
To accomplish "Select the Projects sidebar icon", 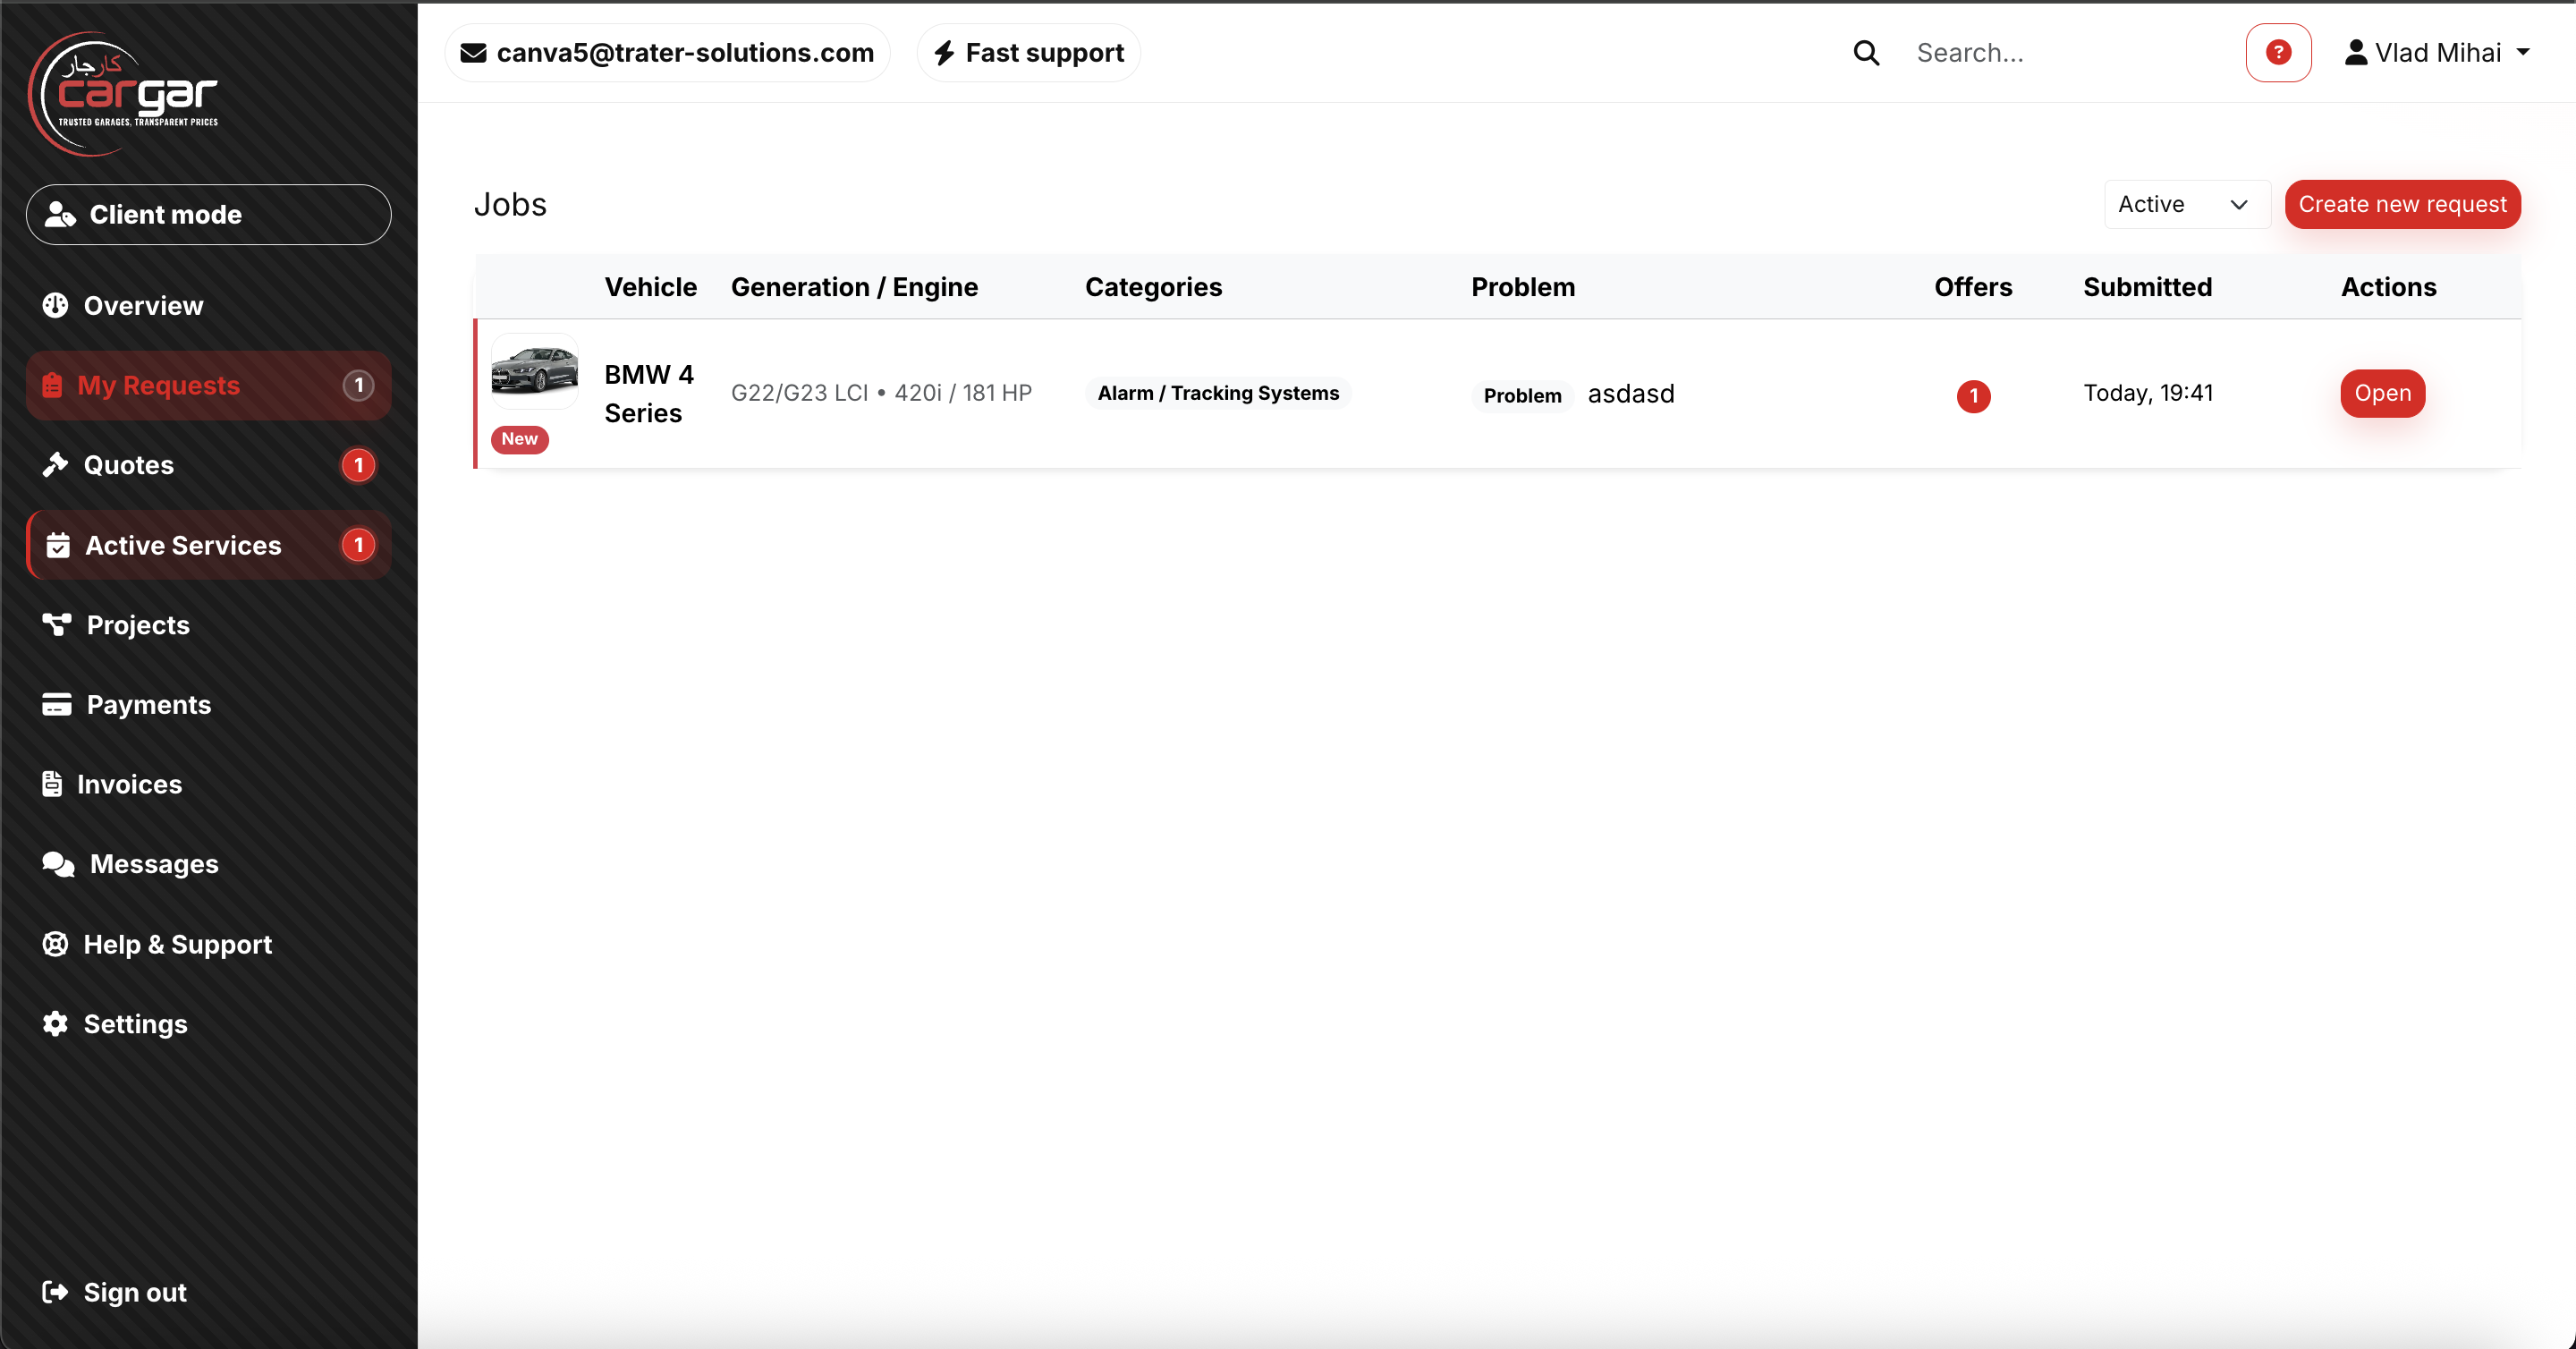I will click(x=56, y=624).
